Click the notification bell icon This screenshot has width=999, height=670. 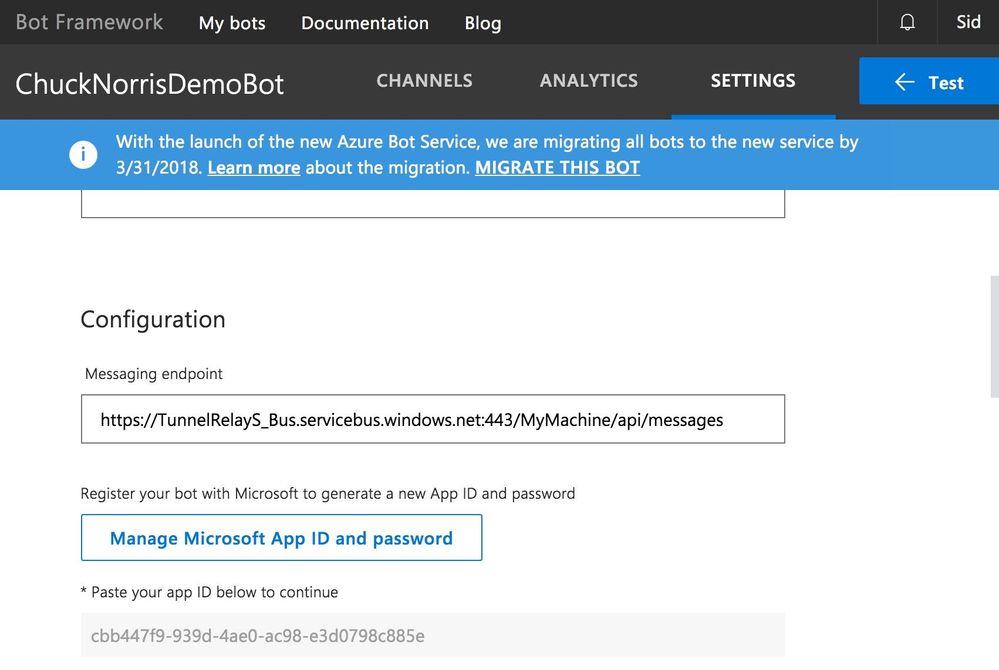(x=907, y=22)
